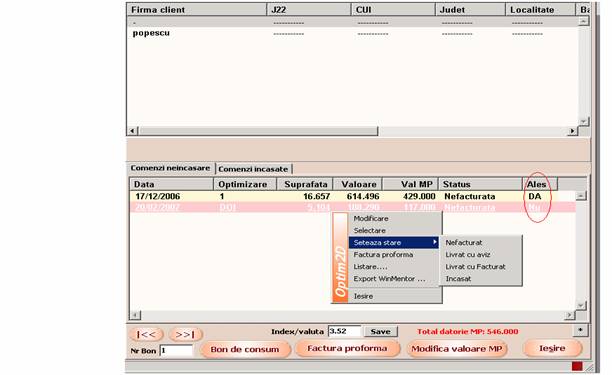612x375 pixels.
Task: Click the Val MP column header
Action: point(410,184)
